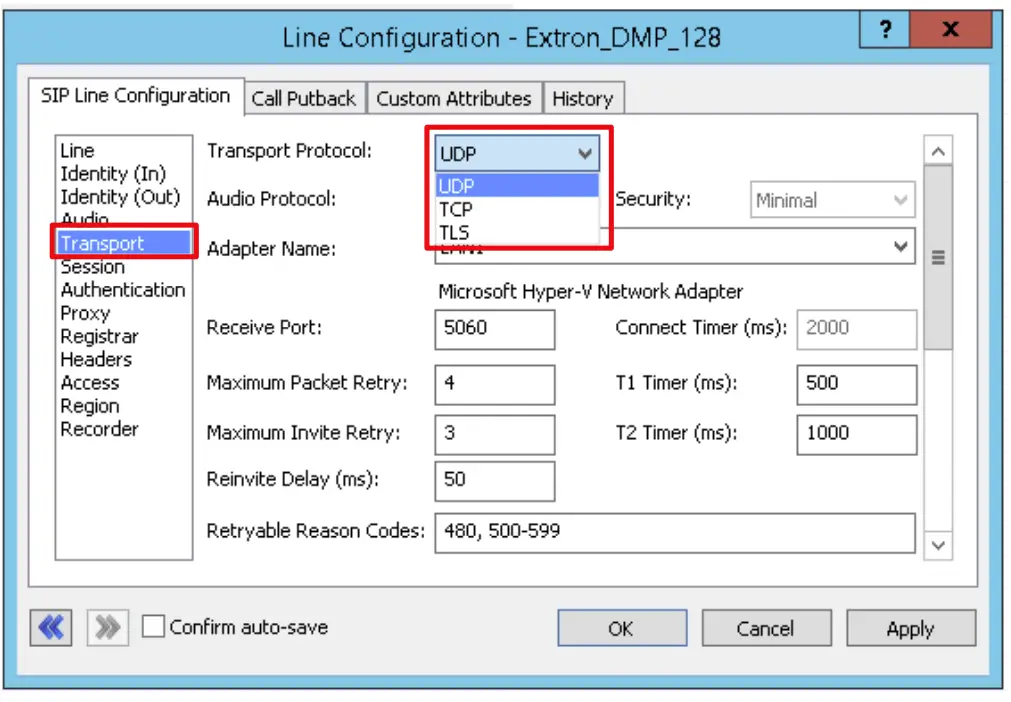This screenshot has height=702, width=1011.
Task: Click the Receive Port field
Action: point(495,329)
